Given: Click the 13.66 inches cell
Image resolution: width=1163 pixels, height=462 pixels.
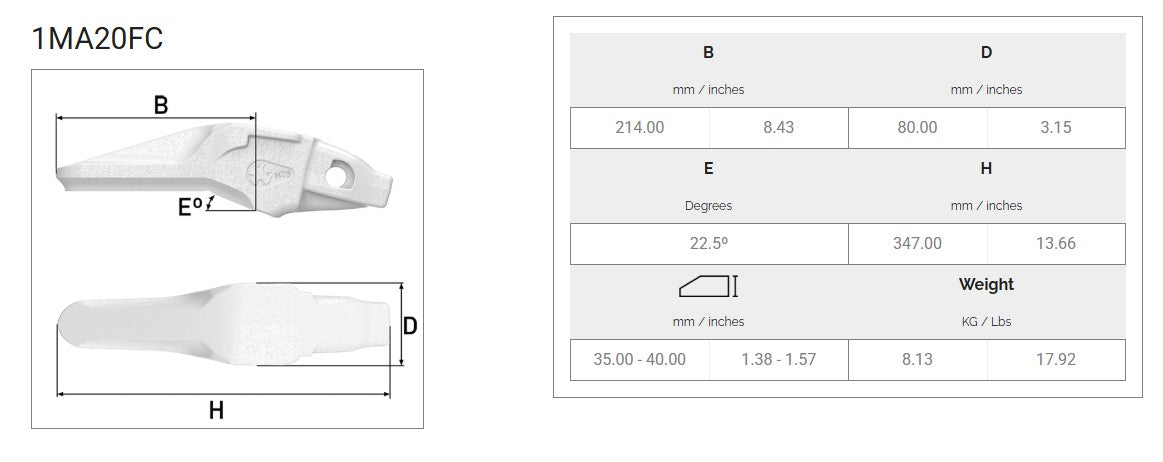Looking at the screenshot, I should [1056, 243].
